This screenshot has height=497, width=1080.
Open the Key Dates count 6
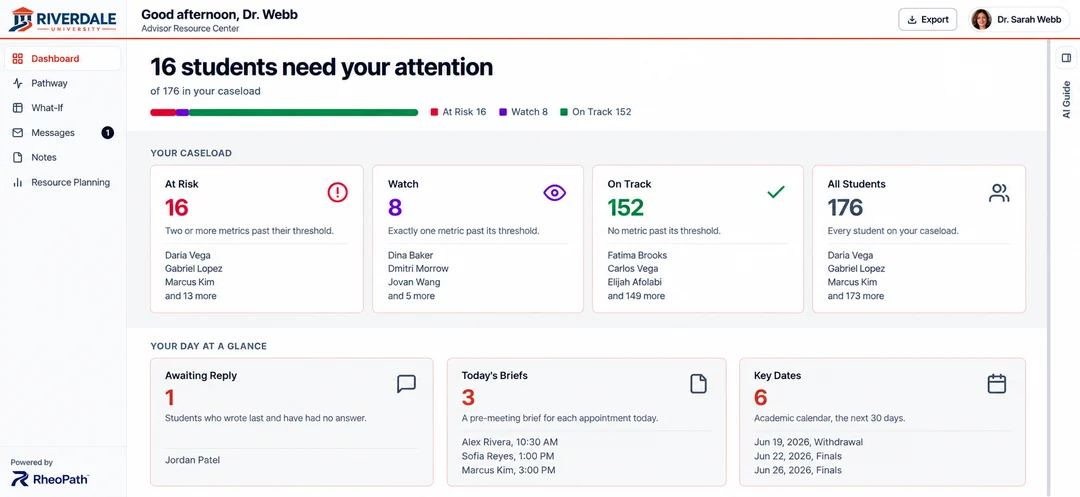pyautogui.click(x=760, y=398)
